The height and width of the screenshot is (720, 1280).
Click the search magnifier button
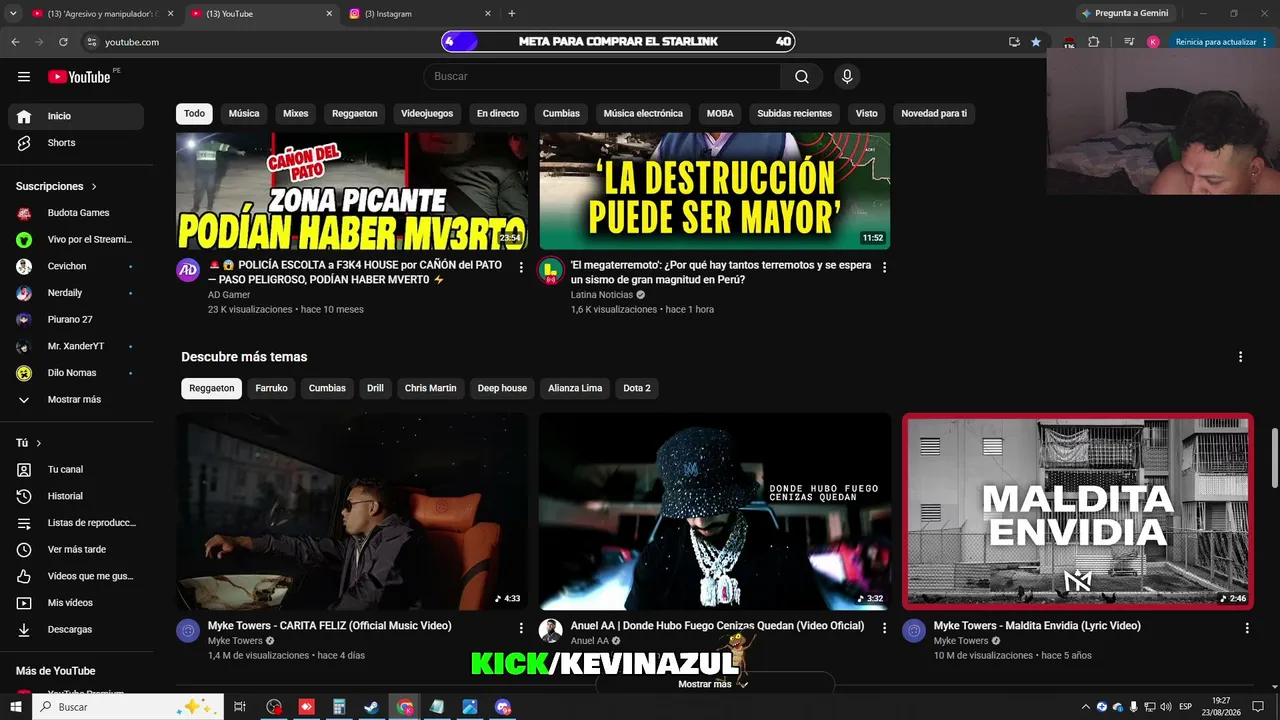[802, 77]
